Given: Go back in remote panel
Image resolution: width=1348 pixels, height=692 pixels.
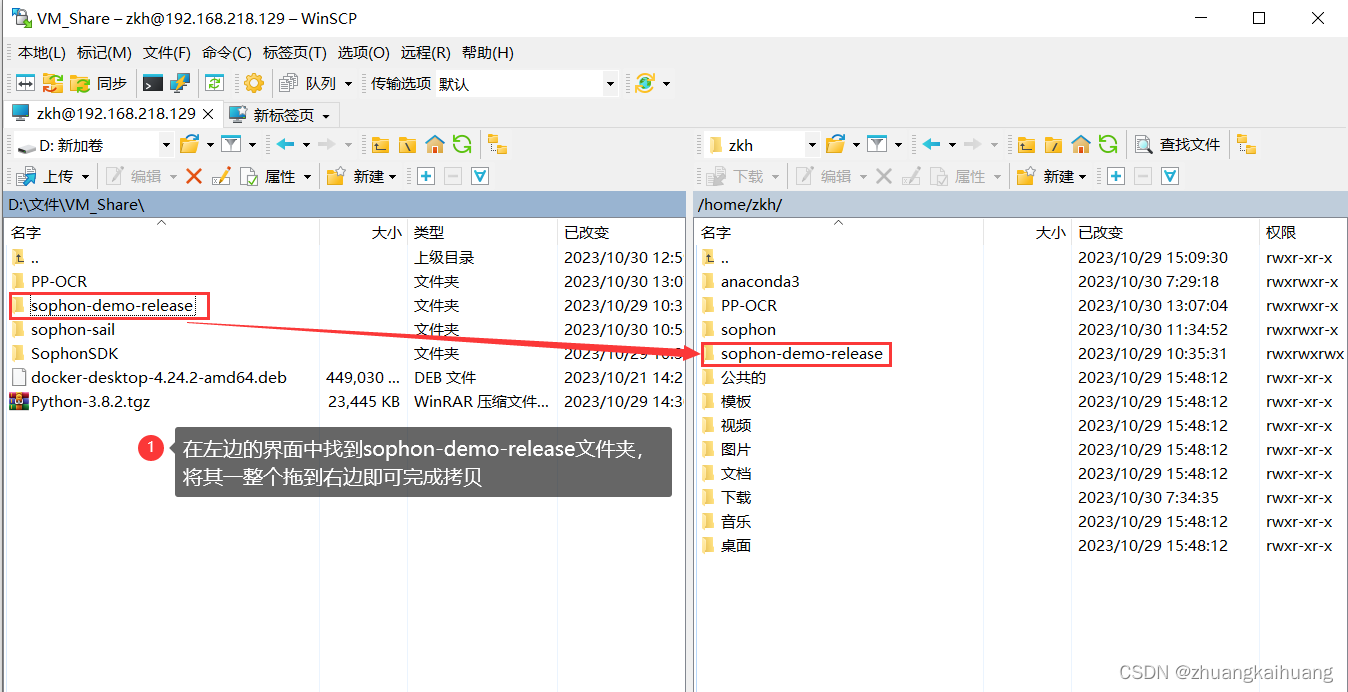Looking at the screenshot, I should [x=932, y=145].
